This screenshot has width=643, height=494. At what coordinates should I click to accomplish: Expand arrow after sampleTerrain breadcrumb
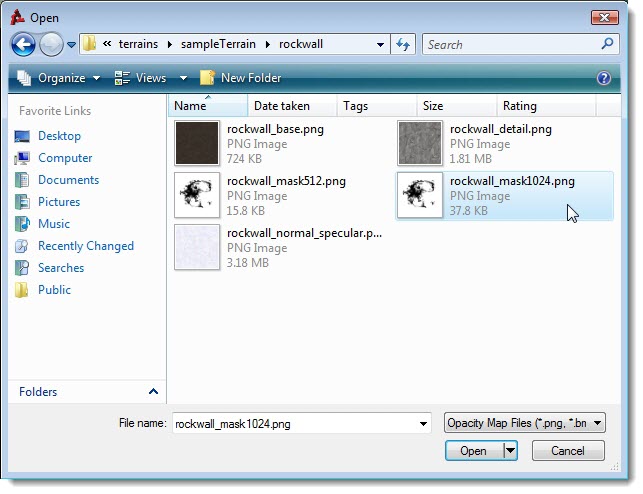click(267, 44)
